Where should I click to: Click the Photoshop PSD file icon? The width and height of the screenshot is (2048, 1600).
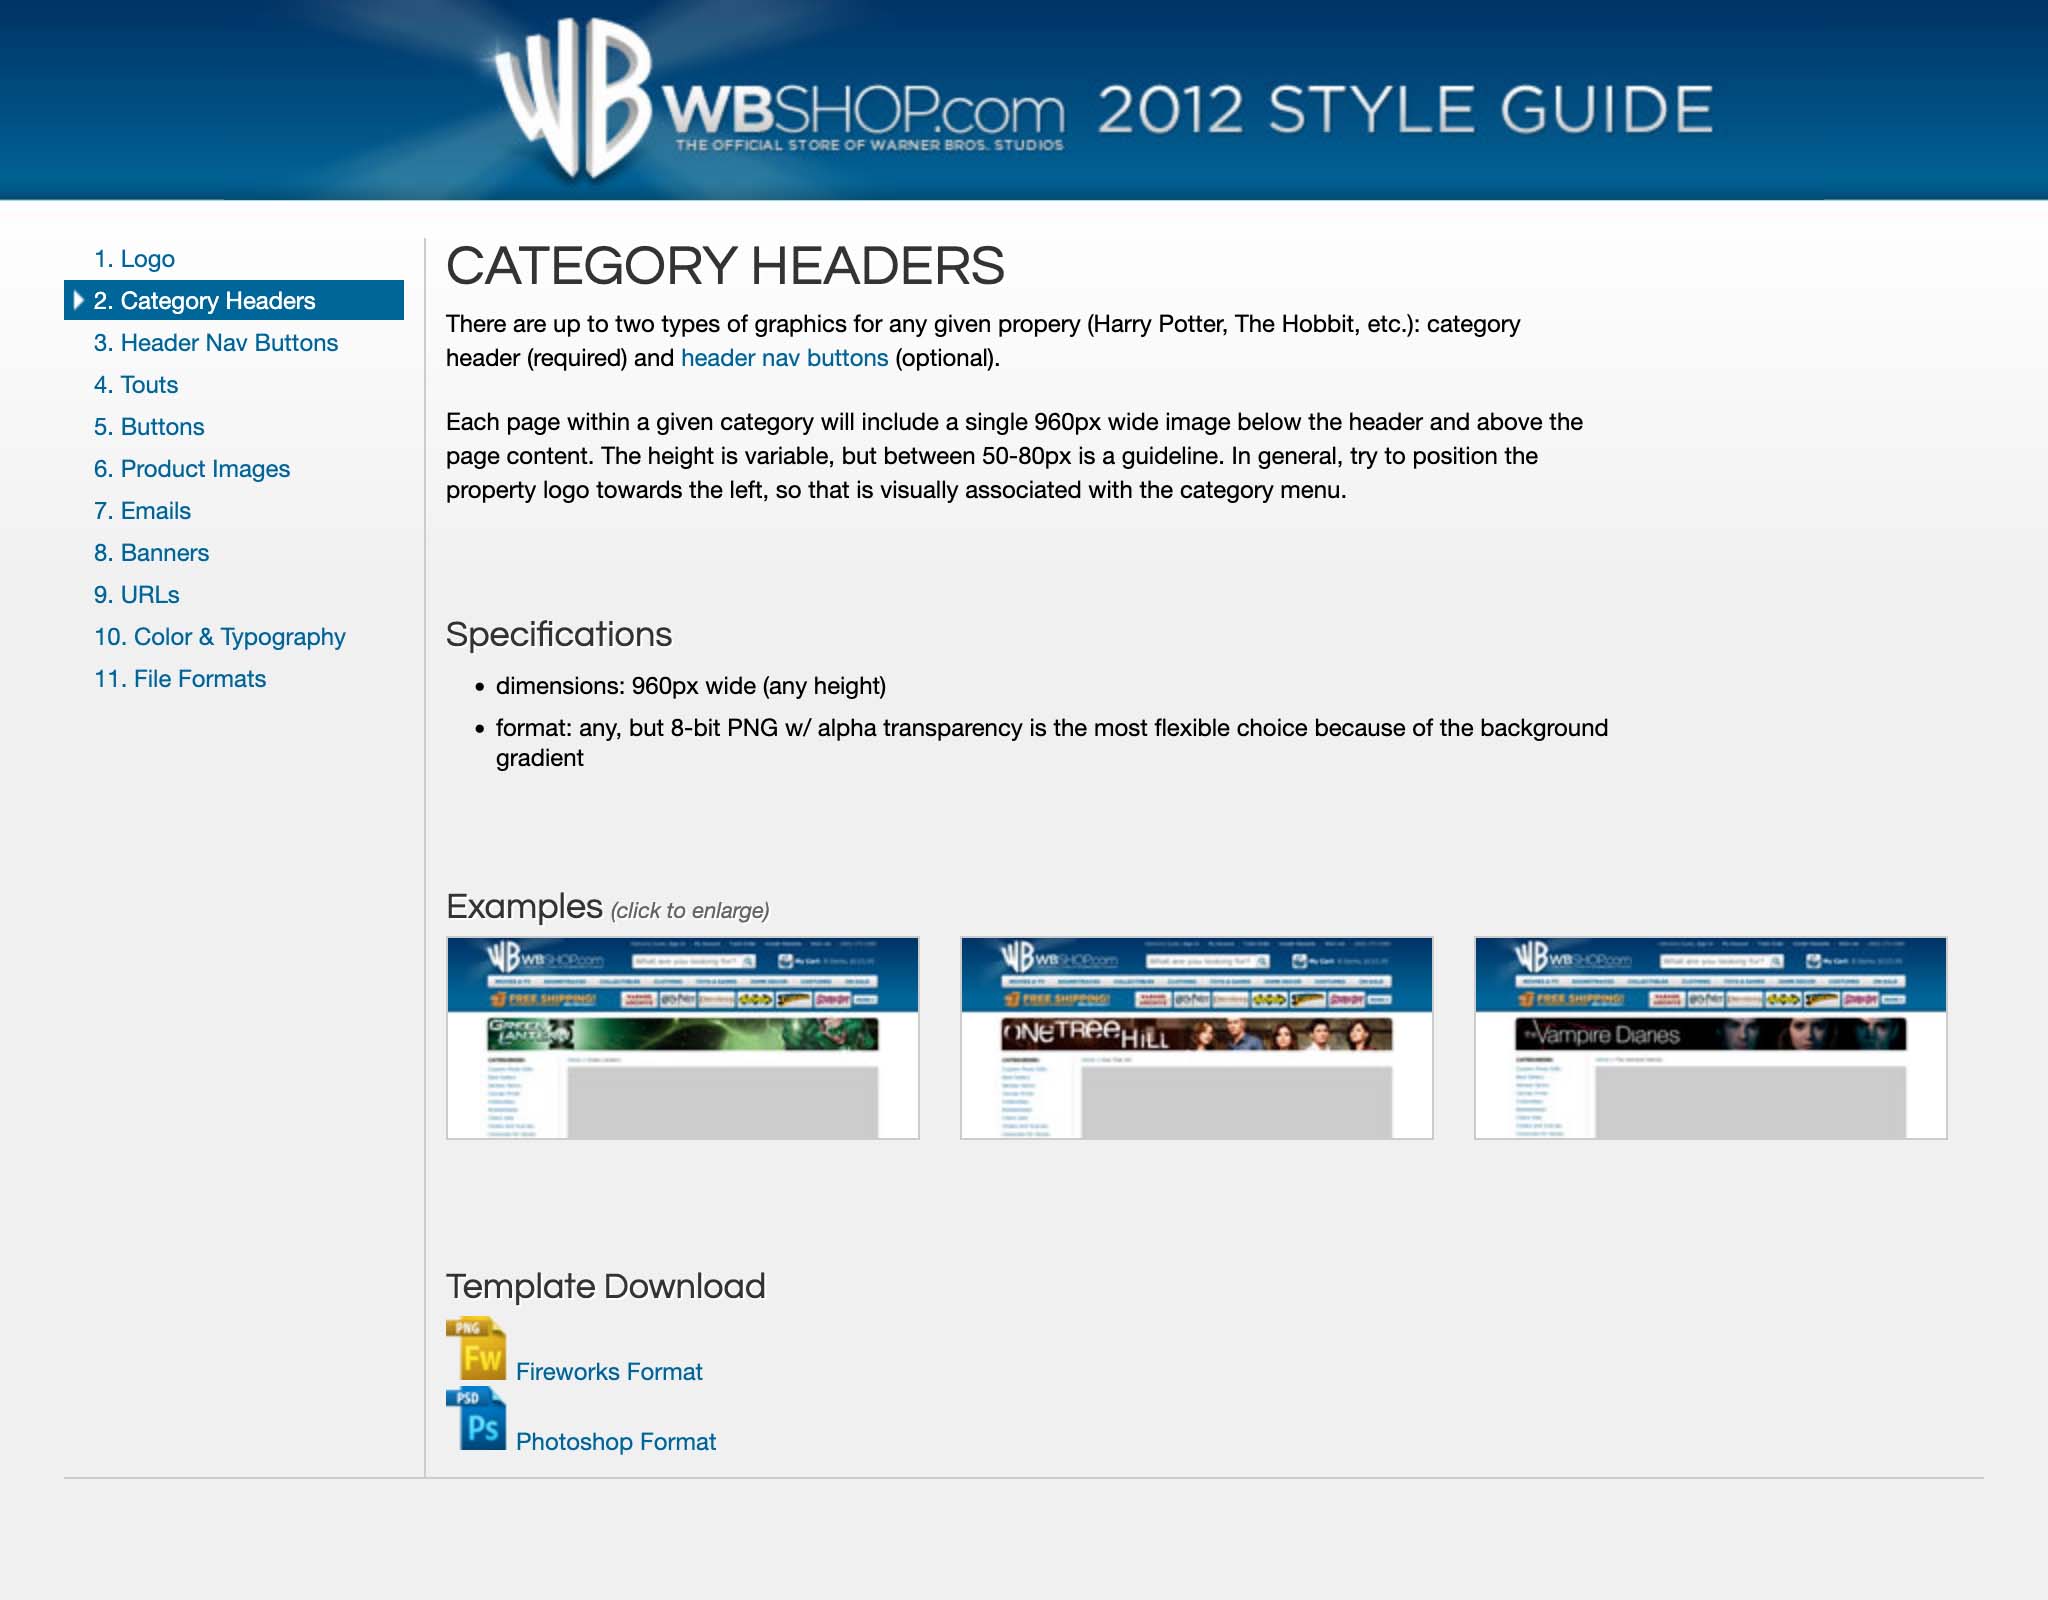476,1418
